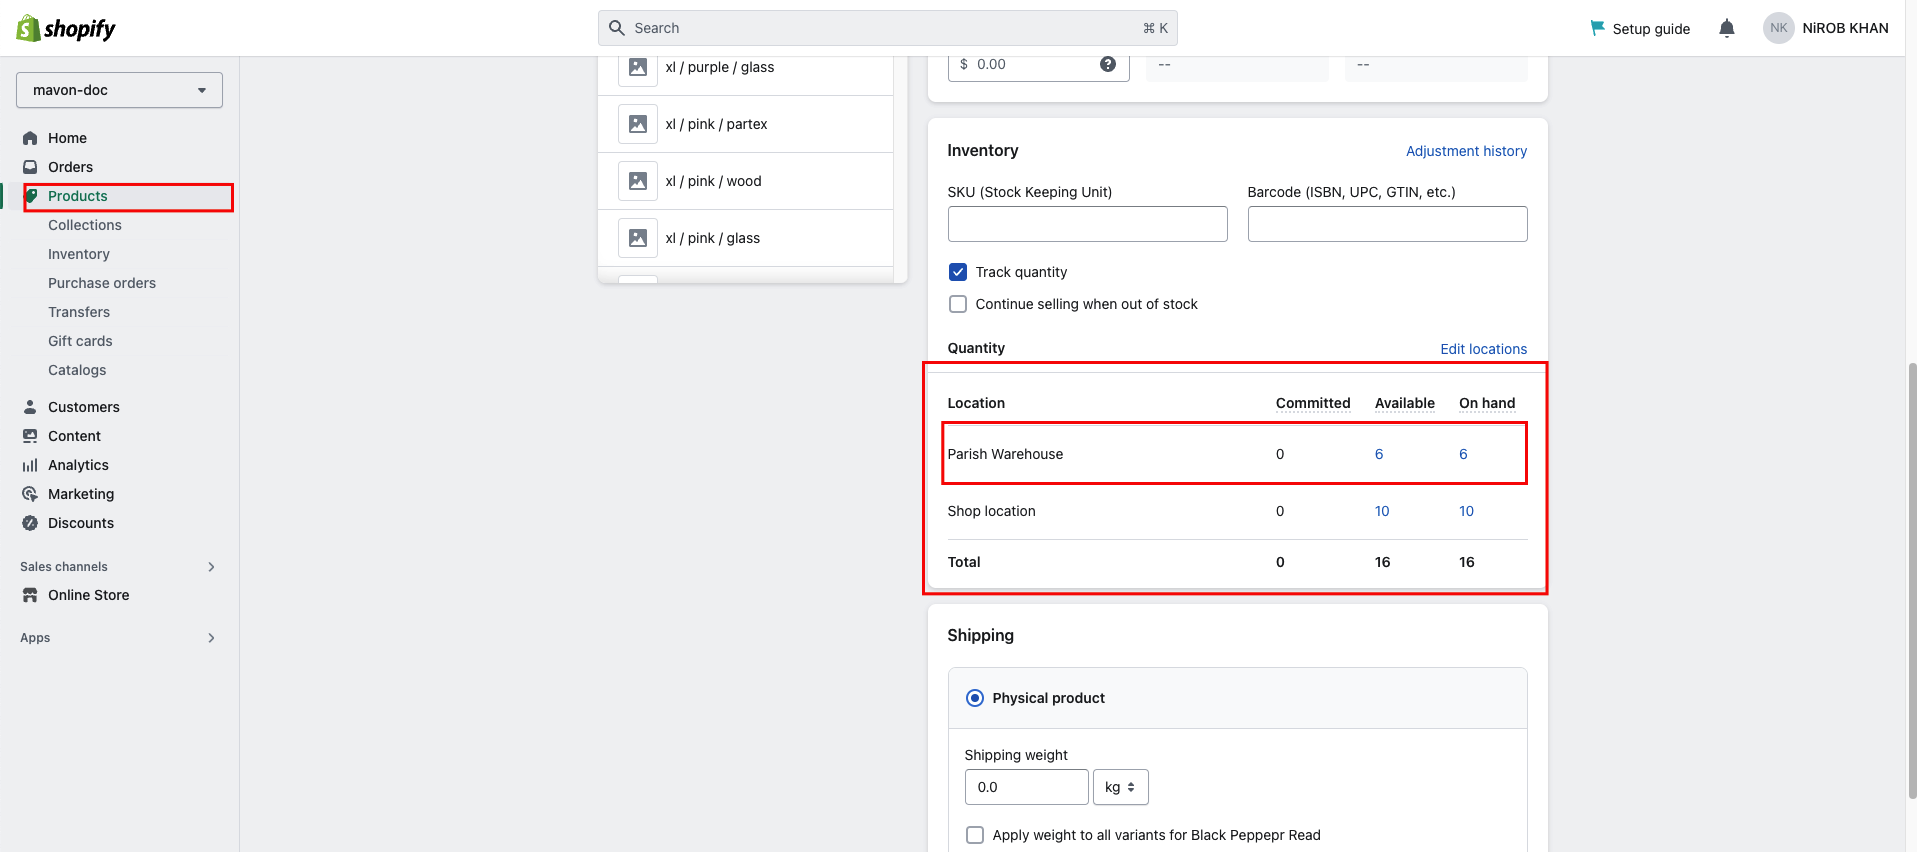This screenshot has height=852, width=1917.
Task: Open the Adjustment history link
Action: click(x=1466, y=151)
